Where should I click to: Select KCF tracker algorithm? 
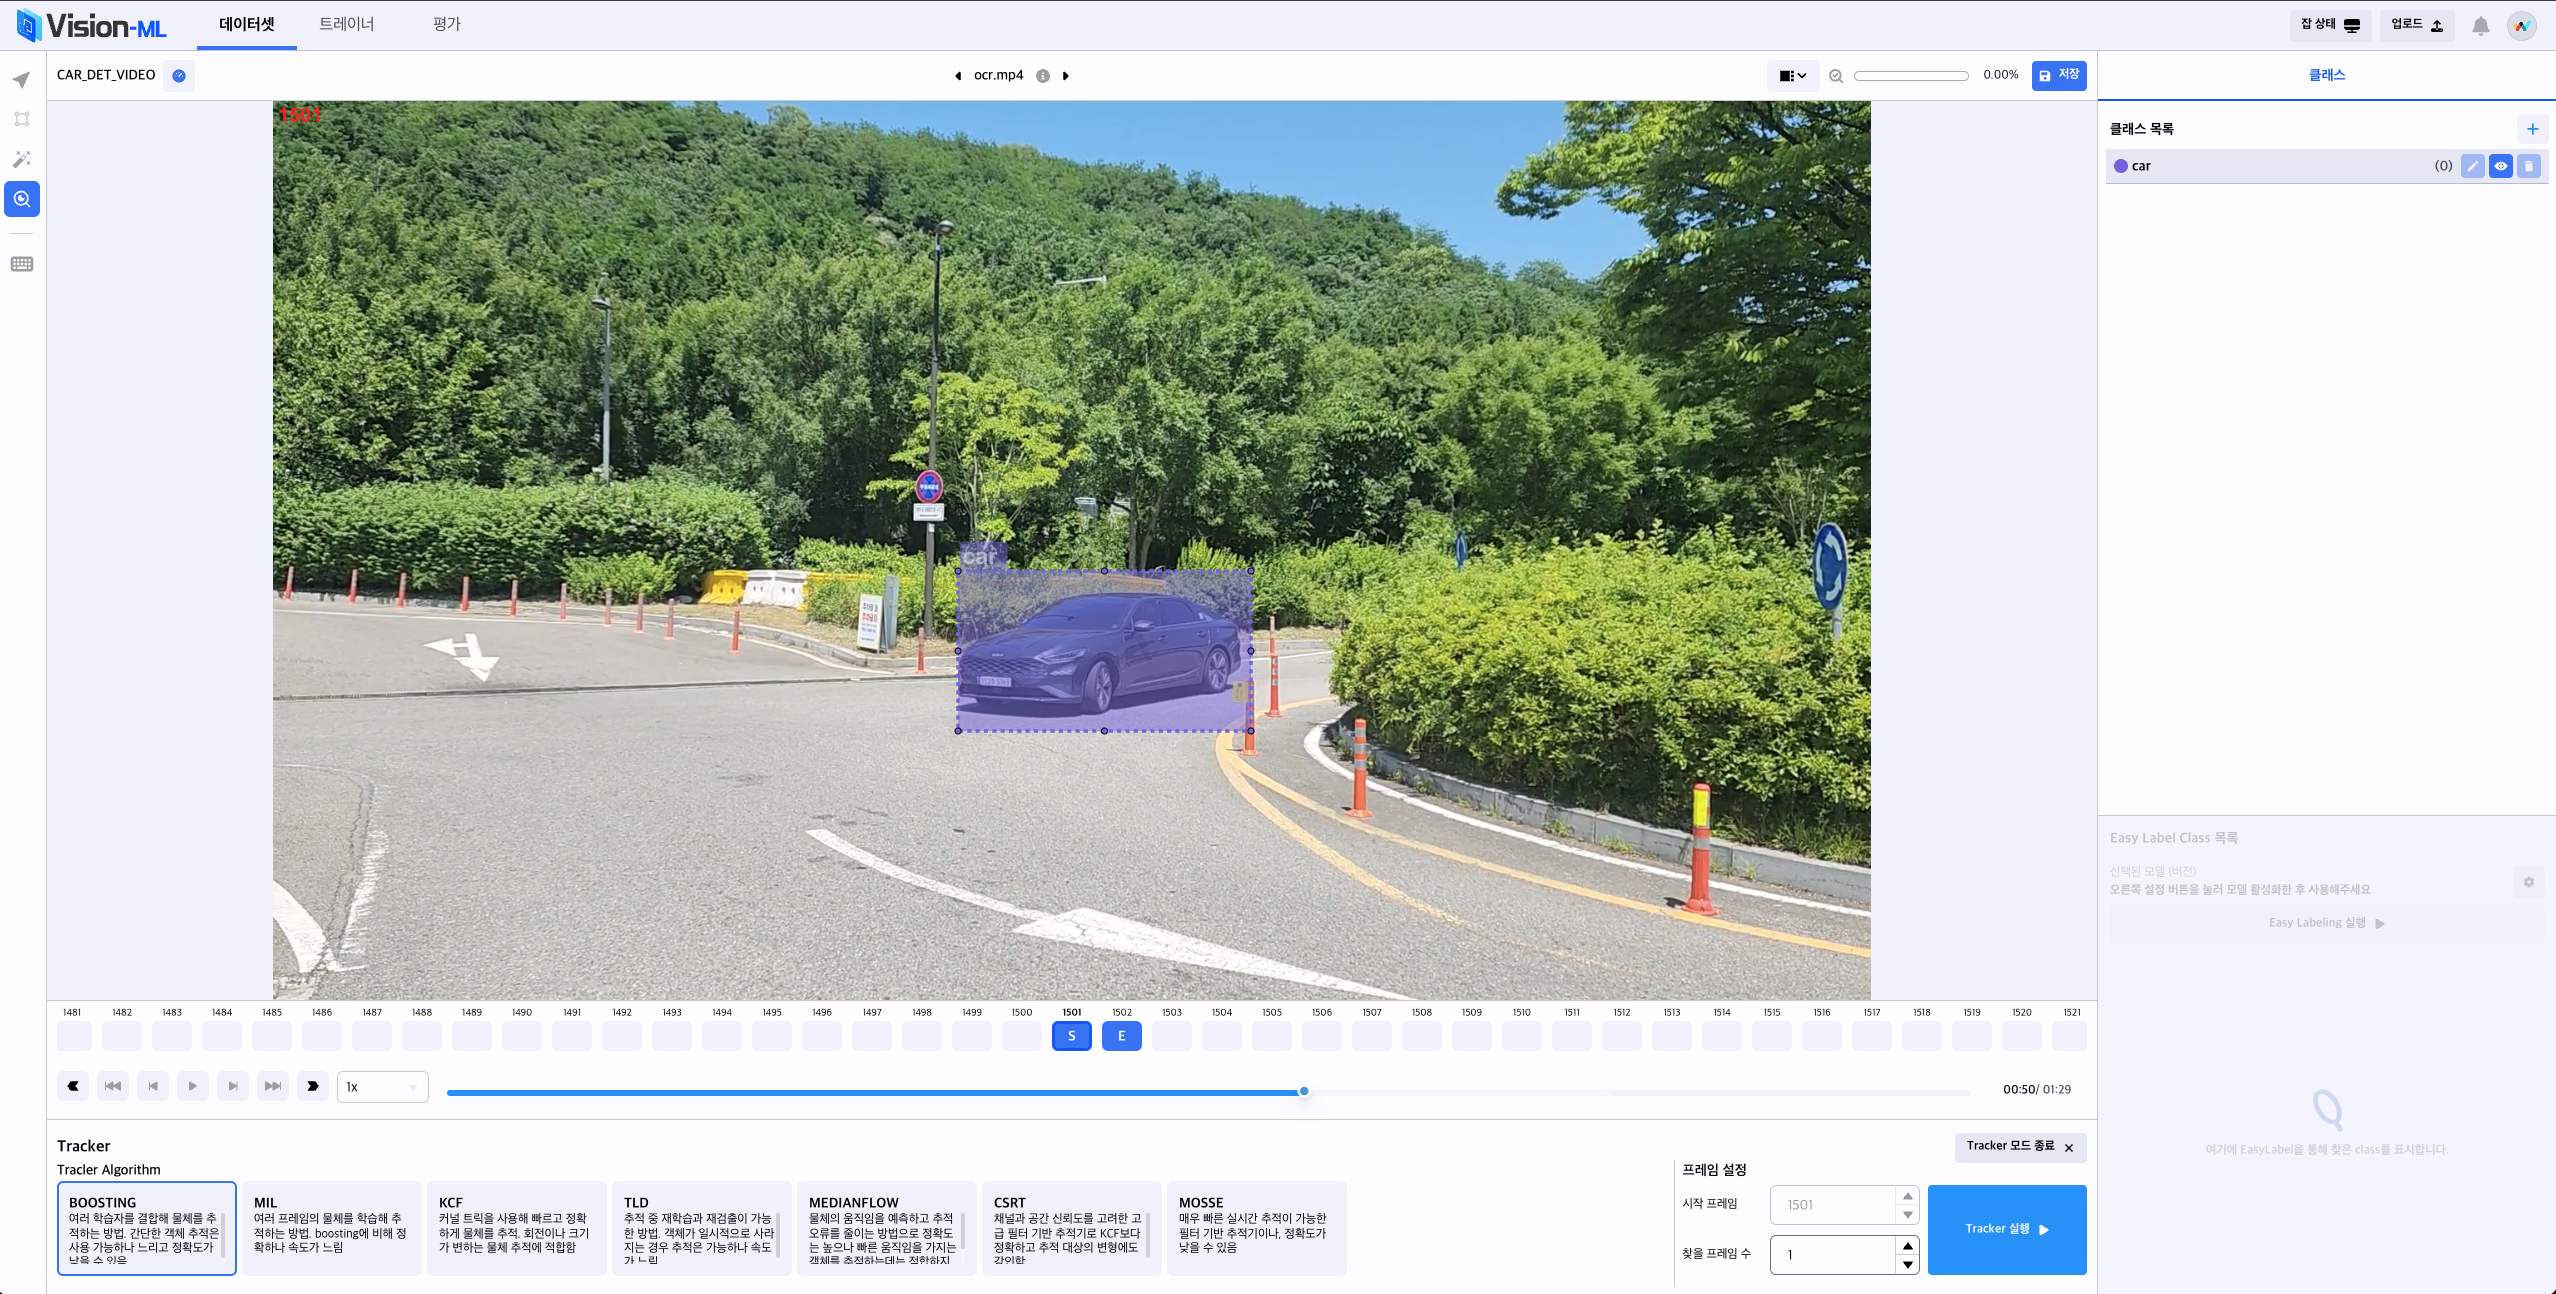point(517,1229)
